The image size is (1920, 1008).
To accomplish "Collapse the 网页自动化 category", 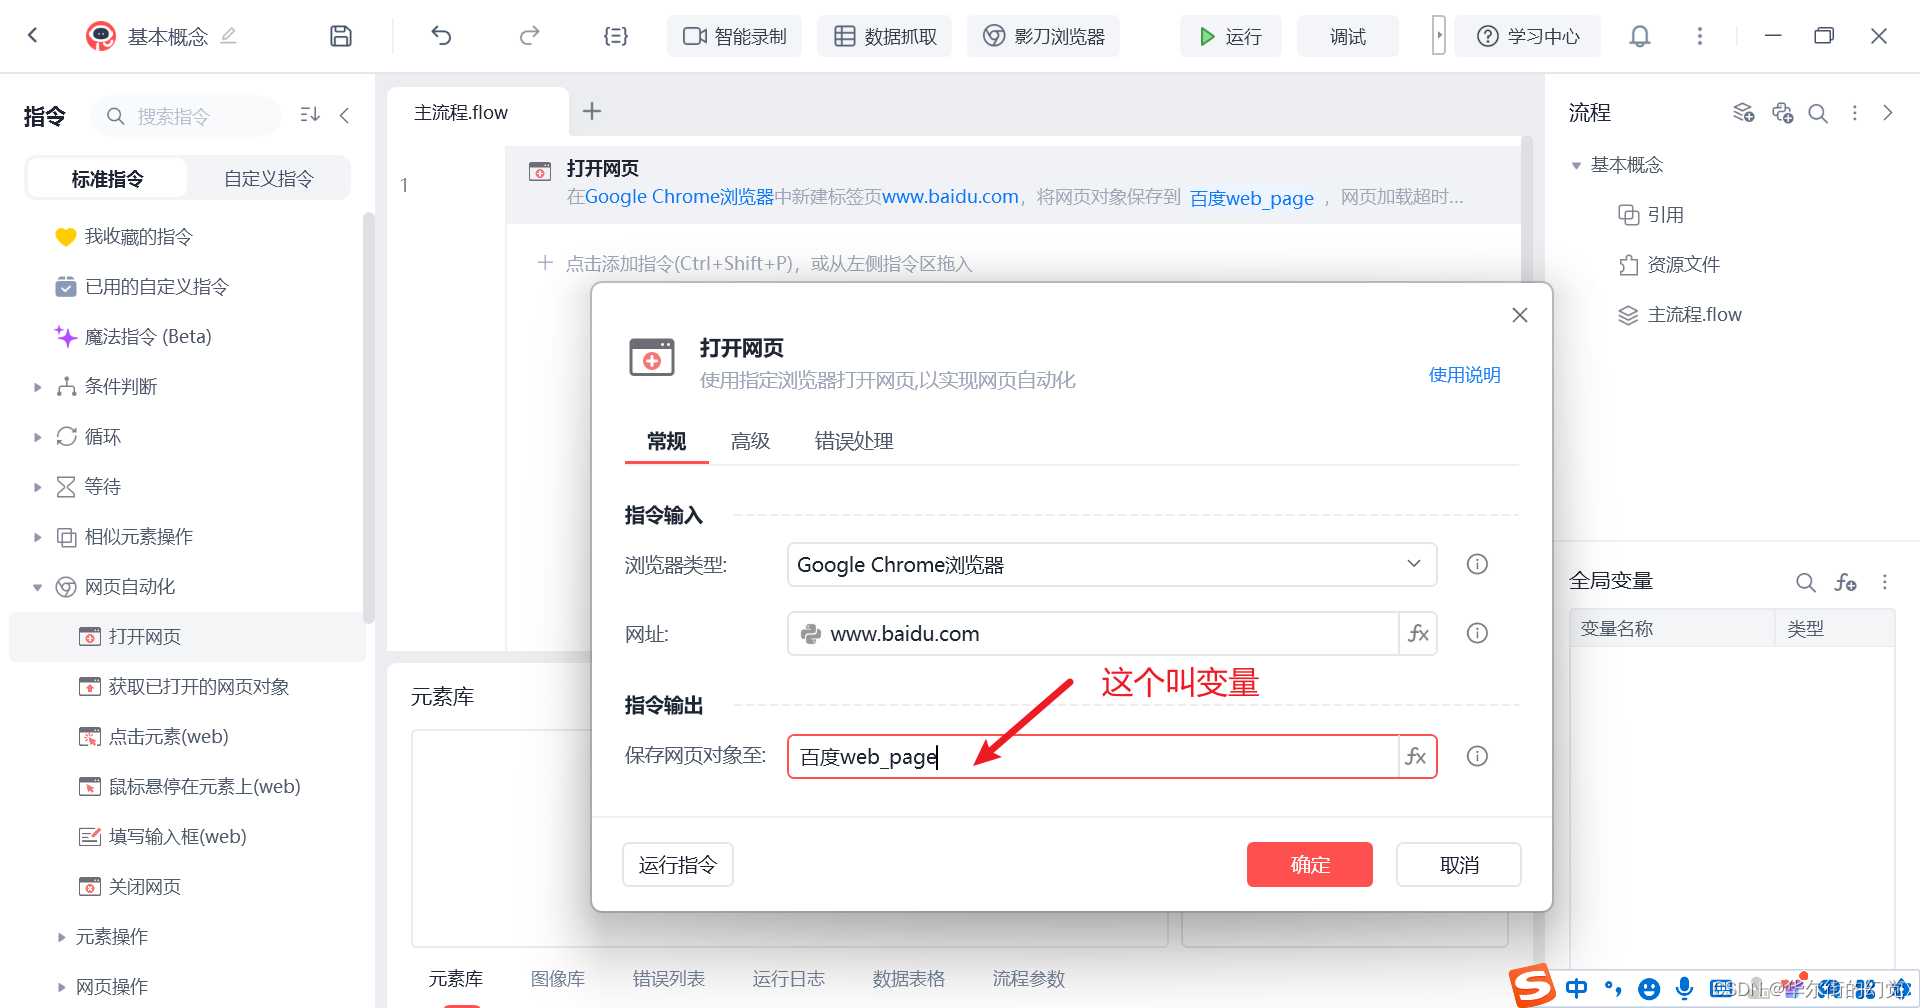I will click(37, 587).
